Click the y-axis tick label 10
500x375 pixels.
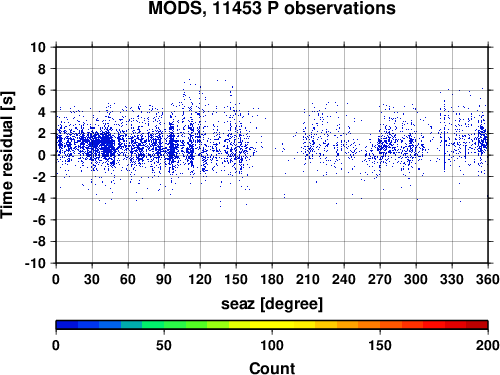coord(38,47)
